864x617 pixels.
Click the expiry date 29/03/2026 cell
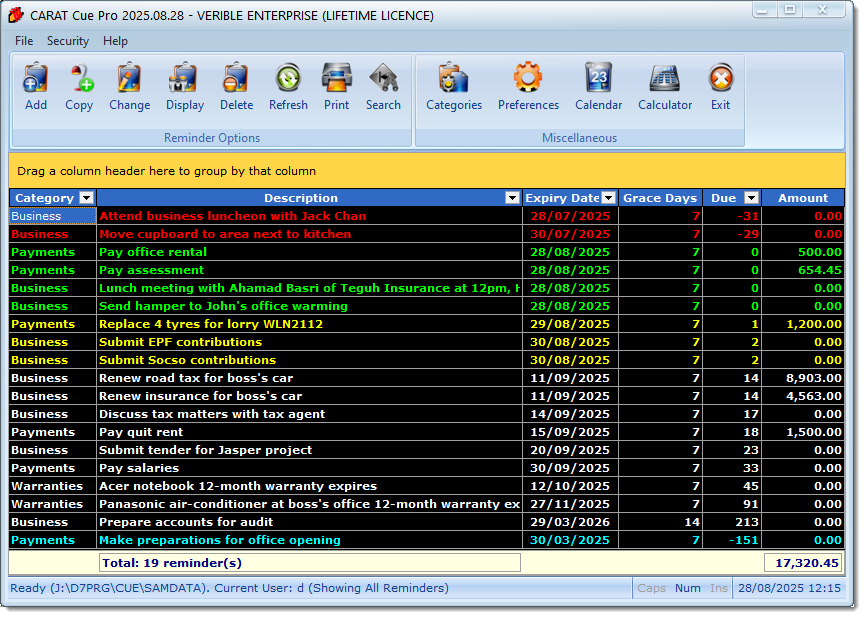pyautogui.click(x=570, y=522)
